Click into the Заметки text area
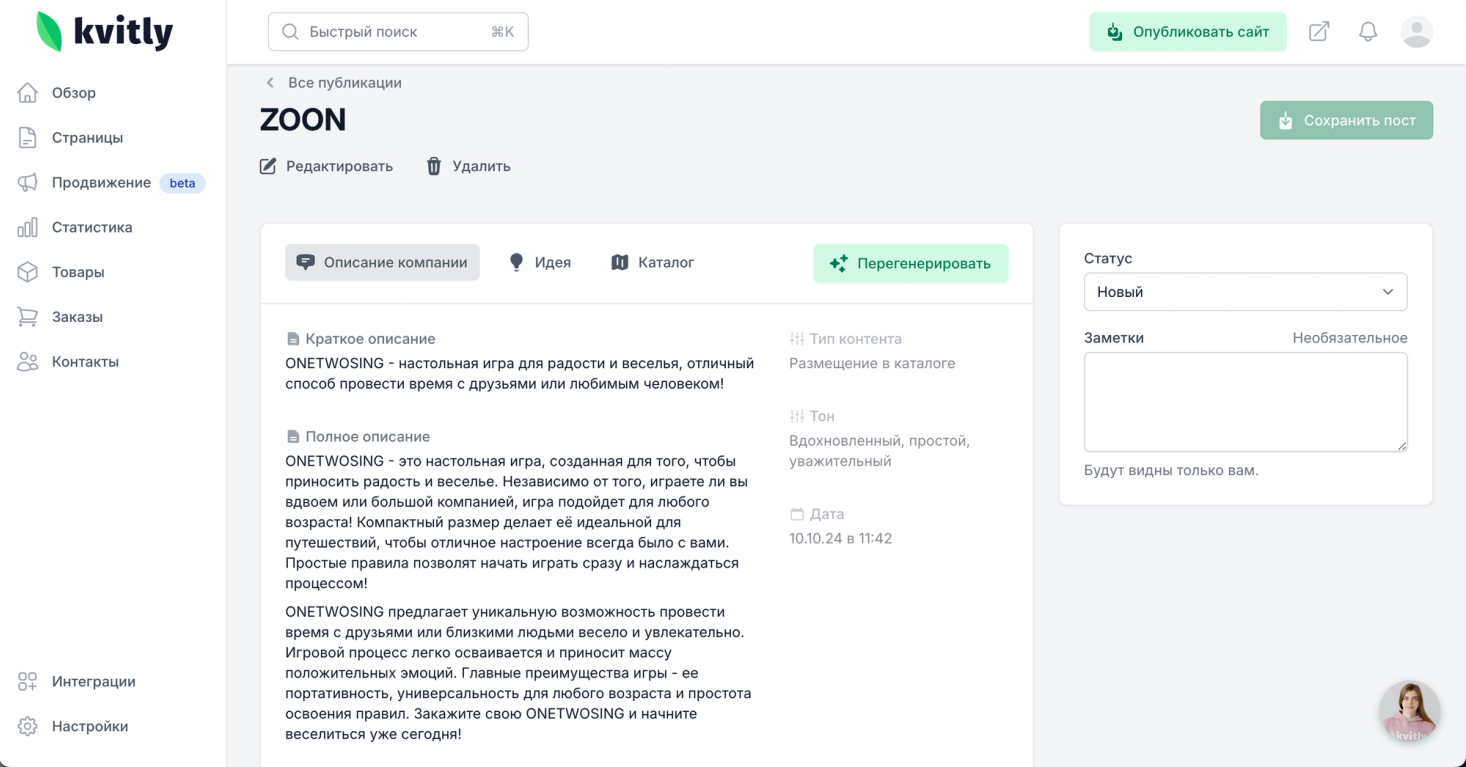This screenshot has width=1466, height=767. tap(1245, 402)
